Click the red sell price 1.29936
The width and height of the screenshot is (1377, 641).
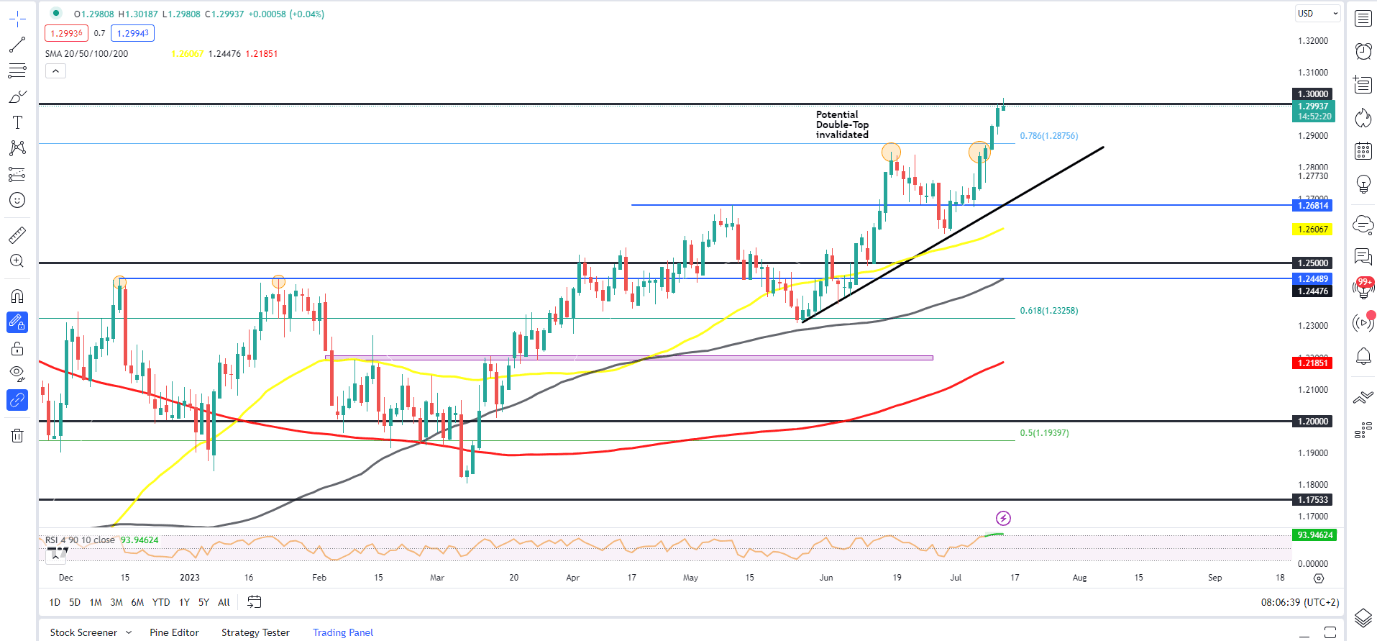coord(66,33)
